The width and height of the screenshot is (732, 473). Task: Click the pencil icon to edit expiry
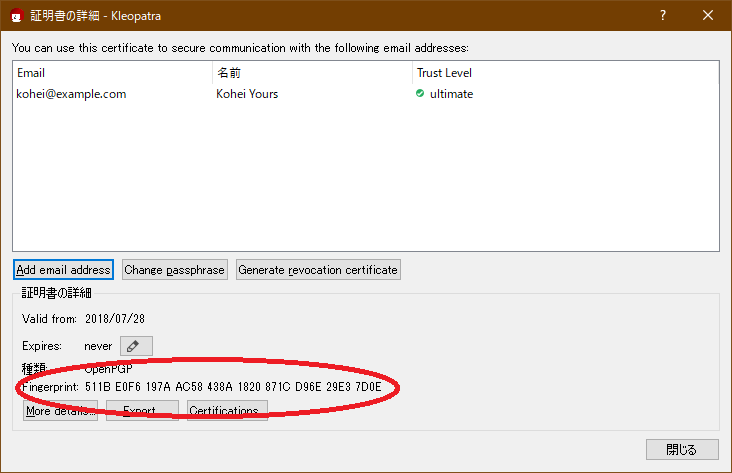136,346
